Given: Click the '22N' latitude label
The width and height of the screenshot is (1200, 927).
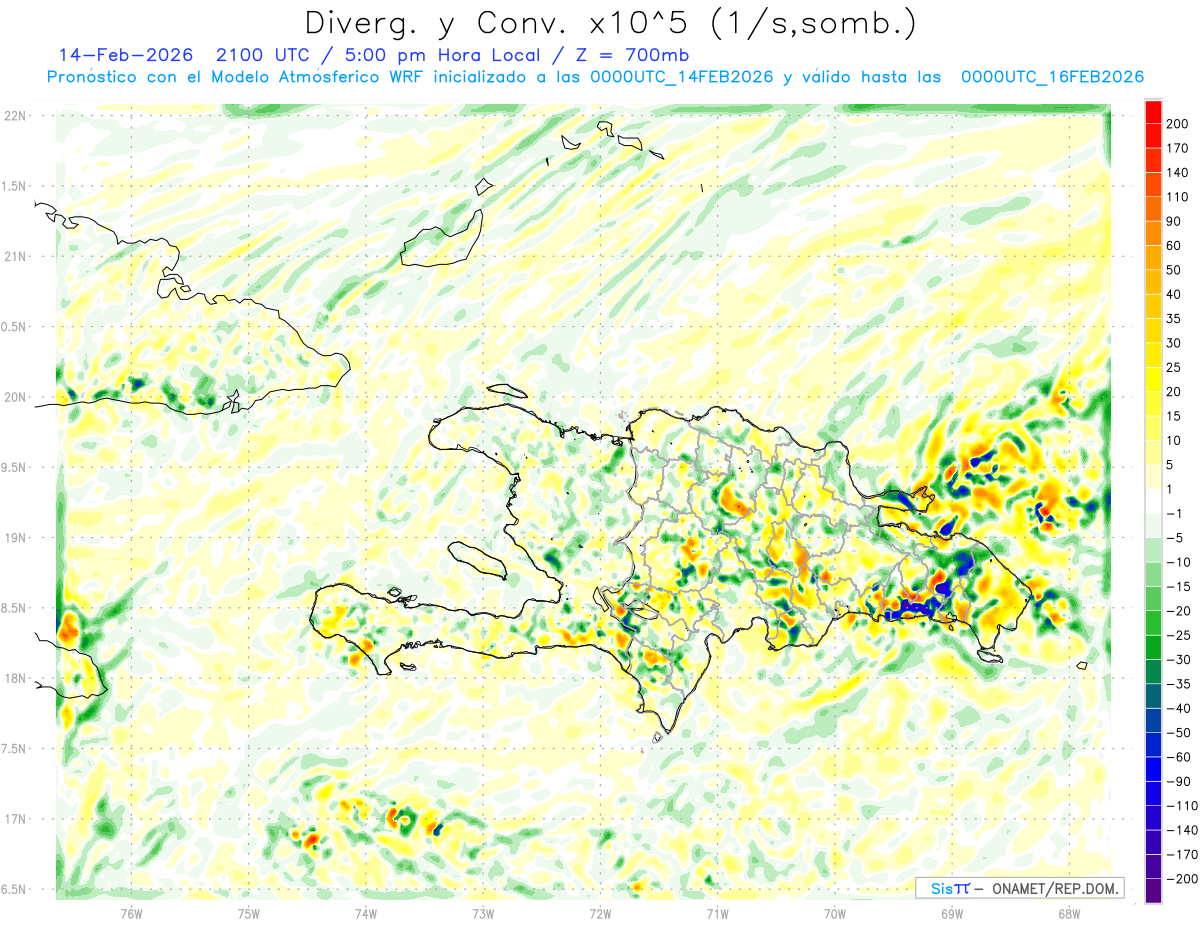Looking at the screenshot, I should tap(15, 116).
